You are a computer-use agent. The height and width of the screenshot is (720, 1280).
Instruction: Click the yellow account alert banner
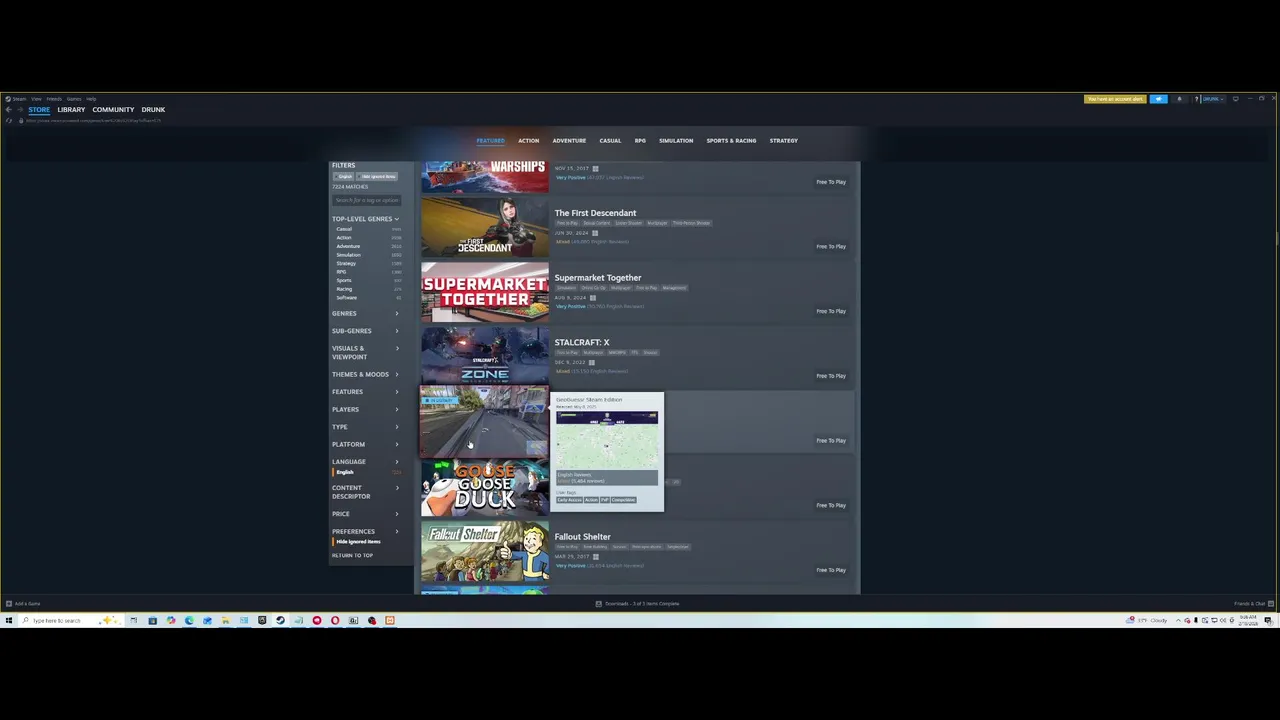1115,99
